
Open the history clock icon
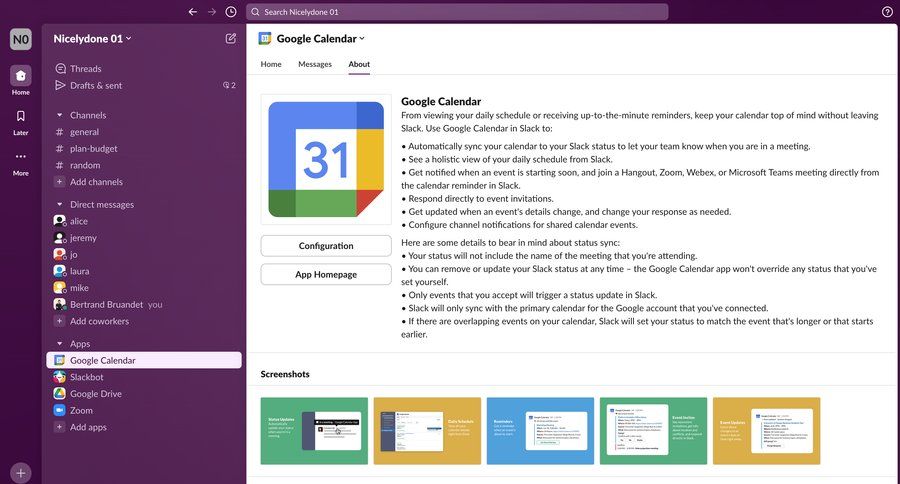pos(231,11)
